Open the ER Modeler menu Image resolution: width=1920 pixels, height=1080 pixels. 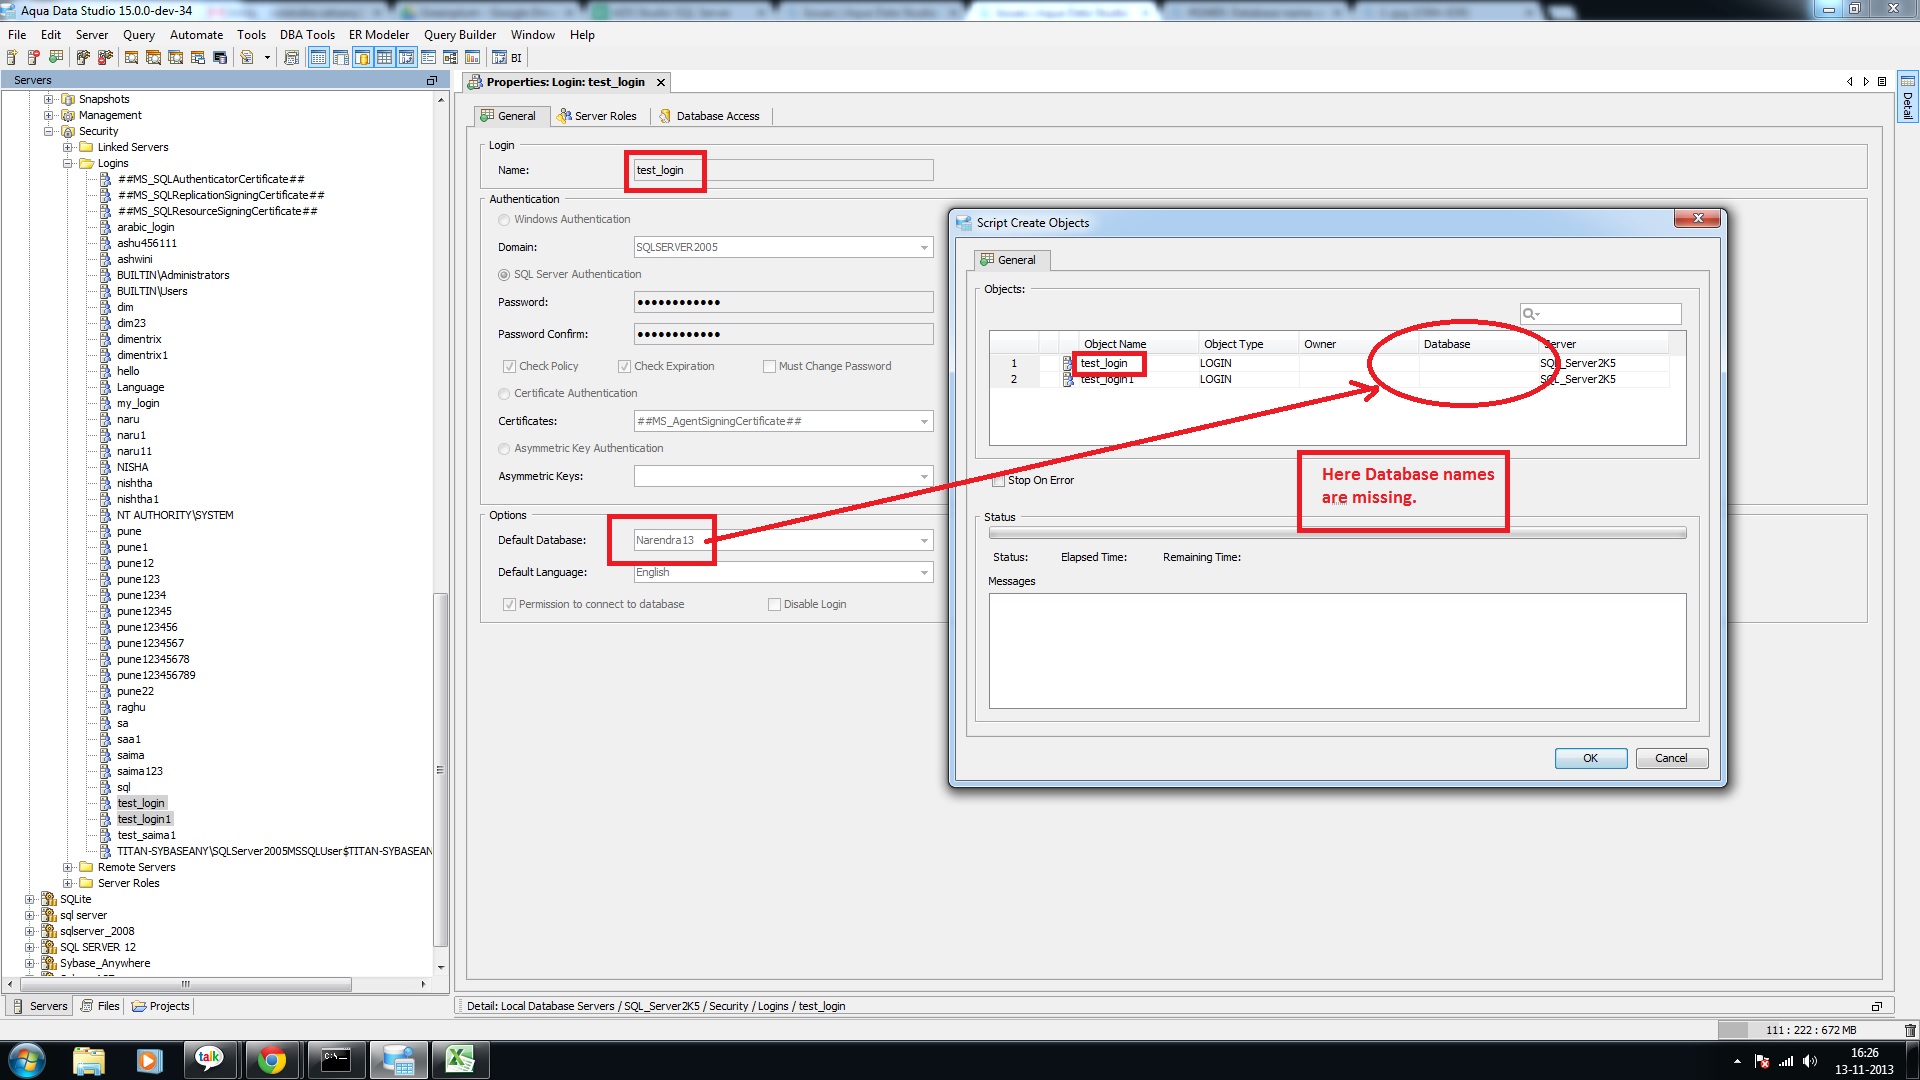tap(379, 35)
